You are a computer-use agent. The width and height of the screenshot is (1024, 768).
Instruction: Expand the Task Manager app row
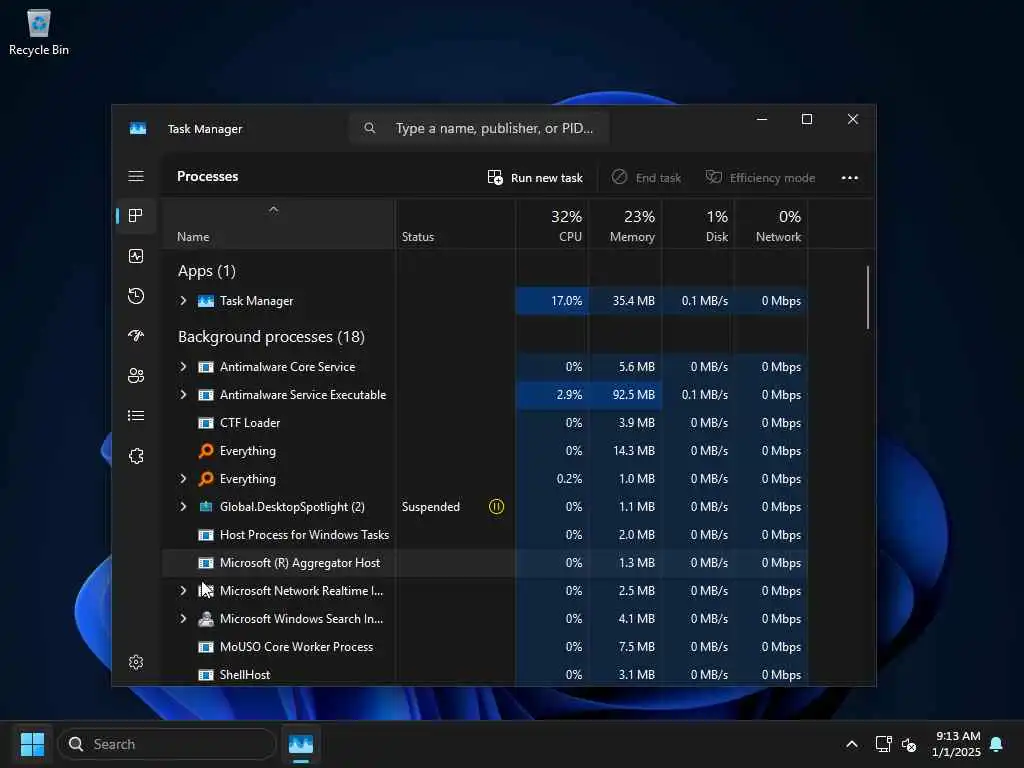(x=183, y=300)
